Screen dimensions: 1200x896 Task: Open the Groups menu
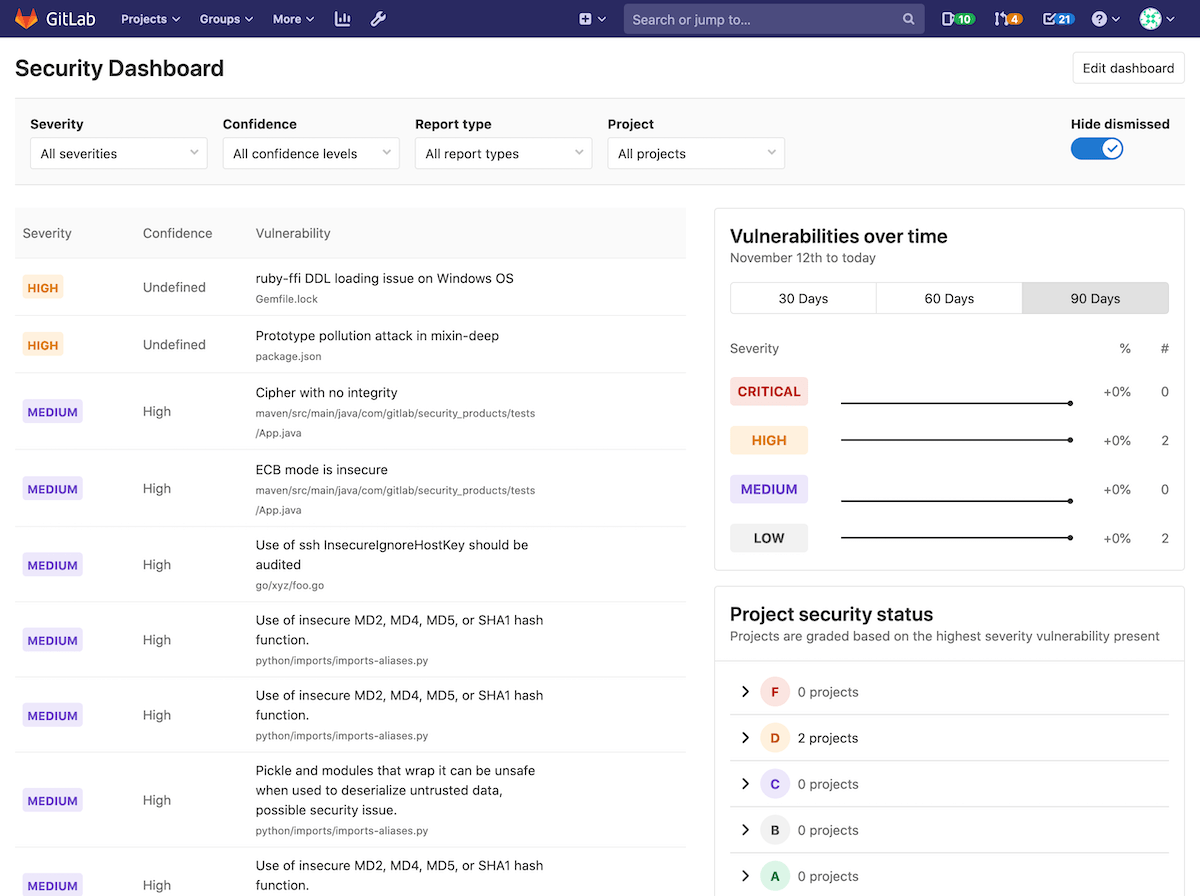[225, 18]
